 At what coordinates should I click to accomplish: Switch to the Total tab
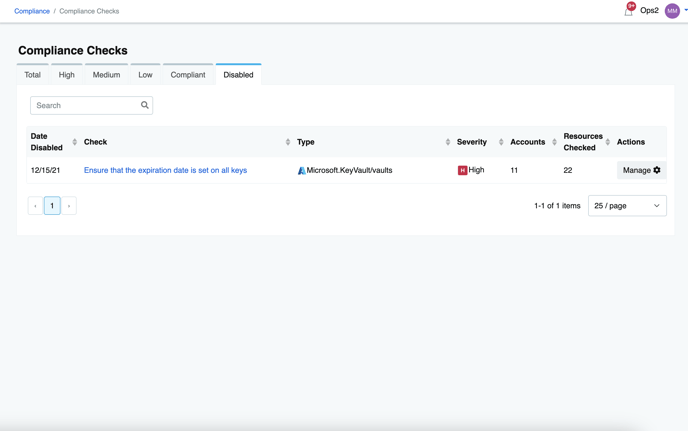(x=32, y=75)
